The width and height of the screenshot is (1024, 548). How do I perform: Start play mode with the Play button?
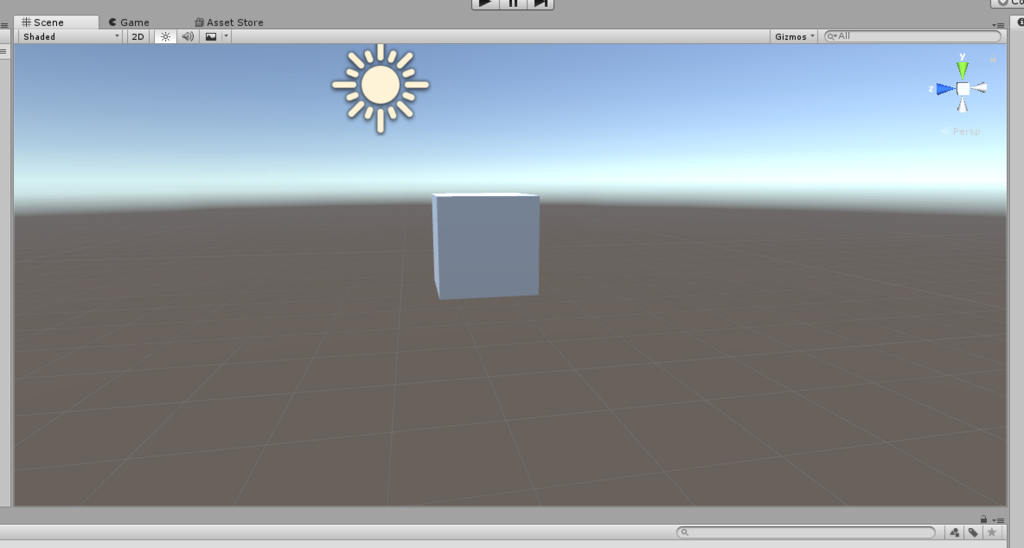[x=485, y=3]
